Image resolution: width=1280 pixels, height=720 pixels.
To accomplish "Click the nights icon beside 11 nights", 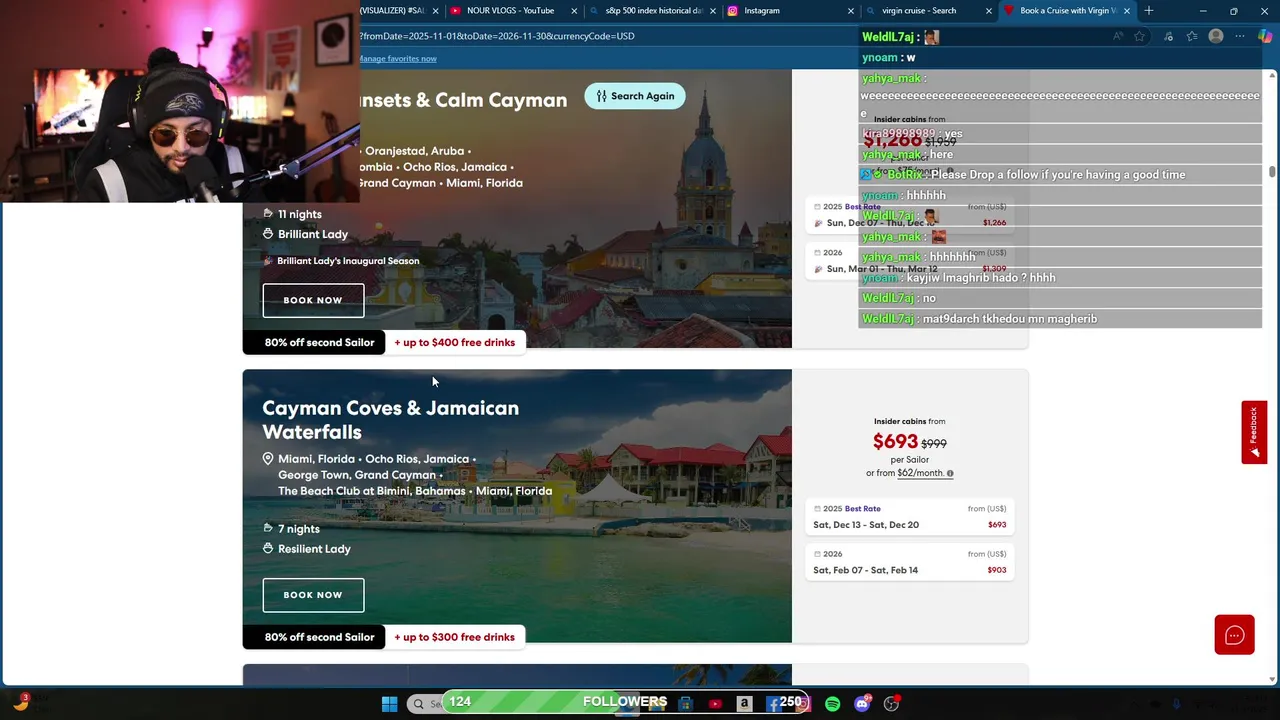I will pyautogui.click(x=268, y=213).
